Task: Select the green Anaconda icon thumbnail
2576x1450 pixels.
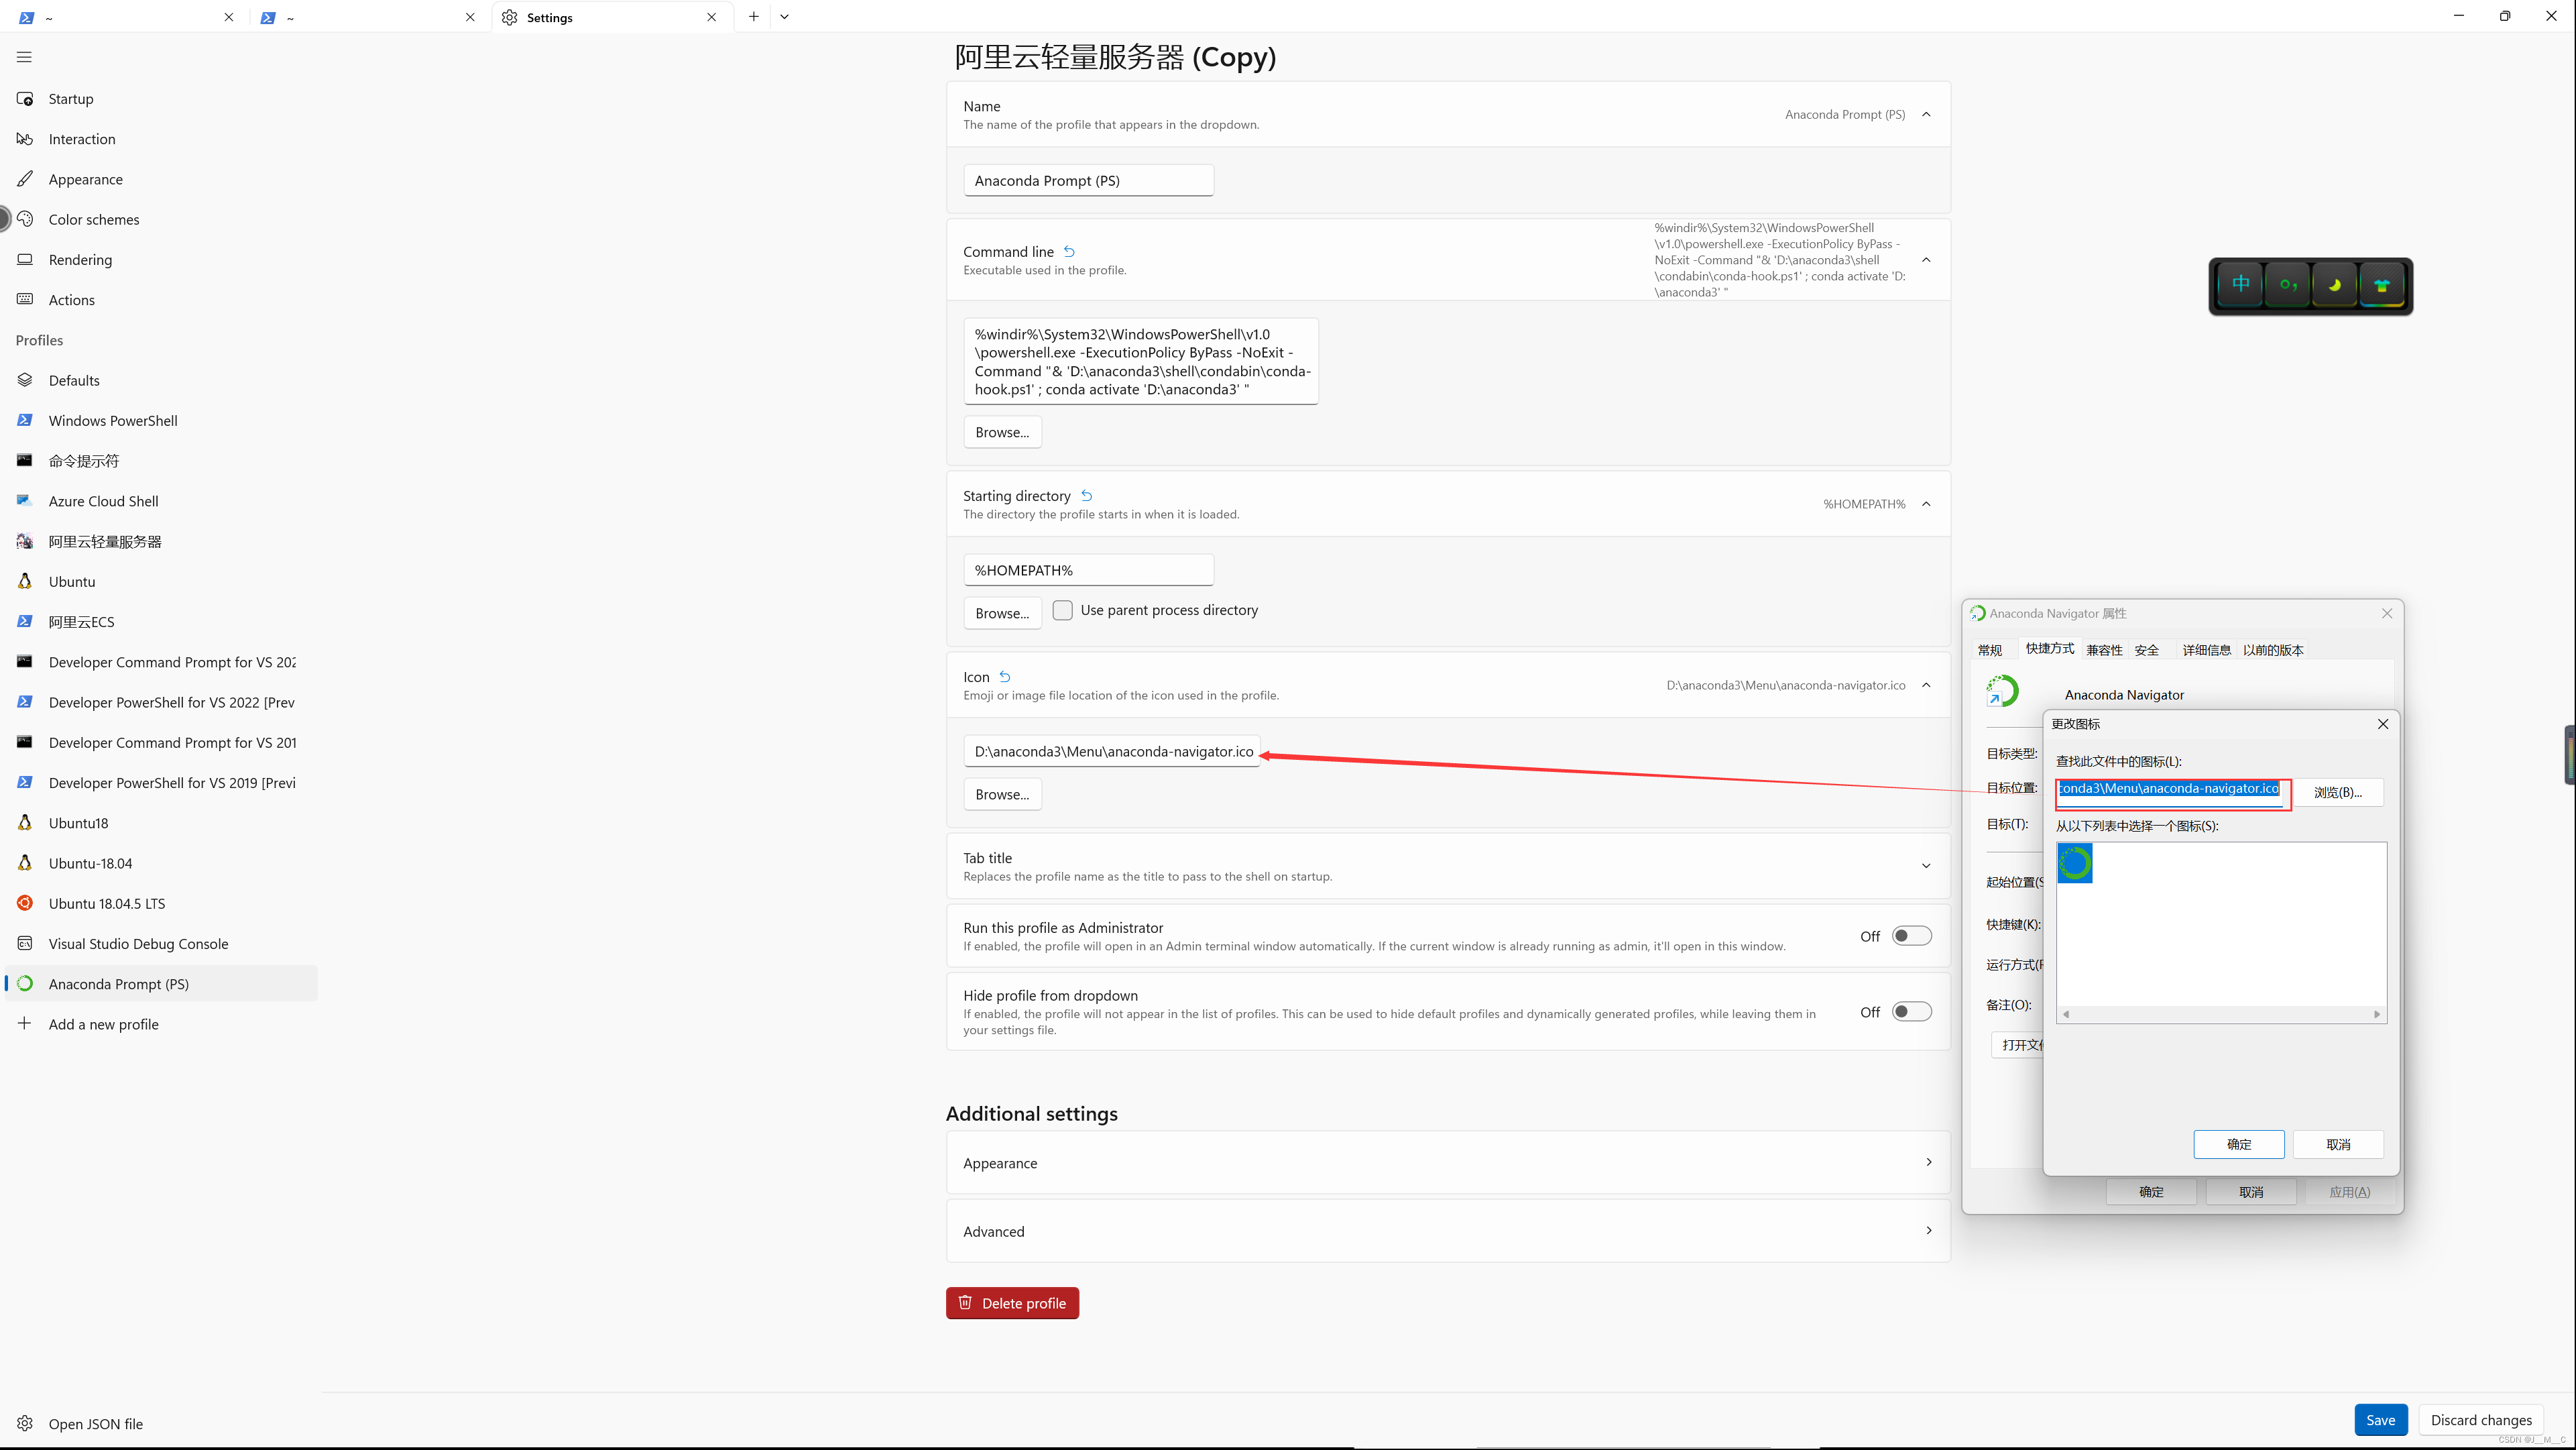Action: pos(2074,863)
